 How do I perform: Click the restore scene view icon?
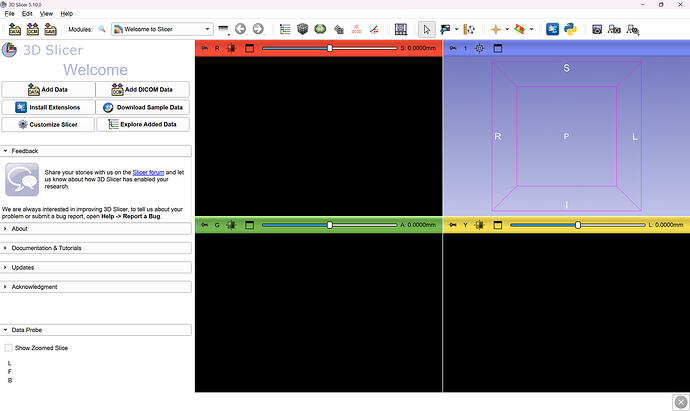click(x=633, y=29)
